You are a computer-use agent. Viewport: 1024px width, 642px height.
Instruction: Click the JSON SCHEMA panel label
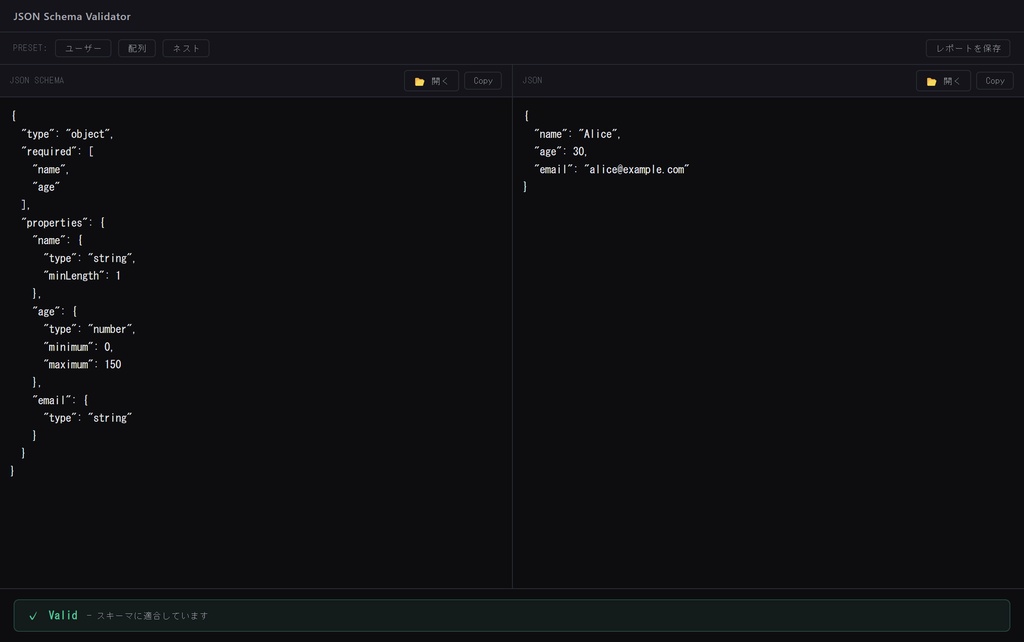tap(37, 80)
